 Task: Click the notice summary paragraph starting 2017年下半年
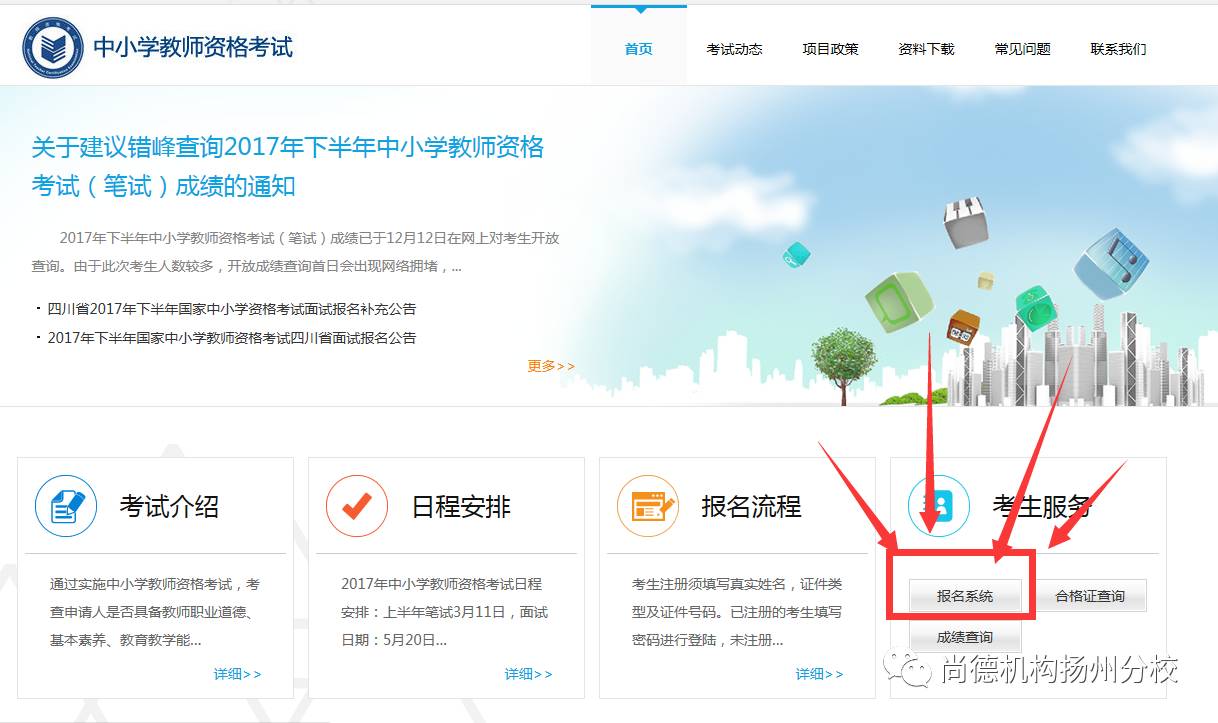(295, 253)
